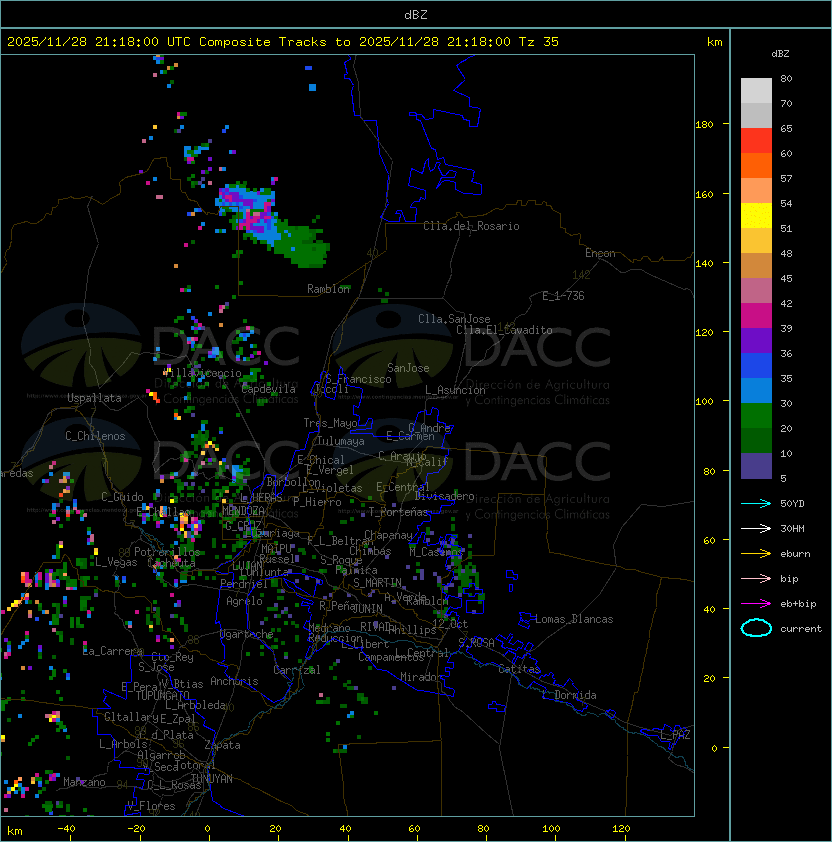Select the bright yellow swatch below 54
Screen dimensions: 832x842
click(x=756, y=215)
